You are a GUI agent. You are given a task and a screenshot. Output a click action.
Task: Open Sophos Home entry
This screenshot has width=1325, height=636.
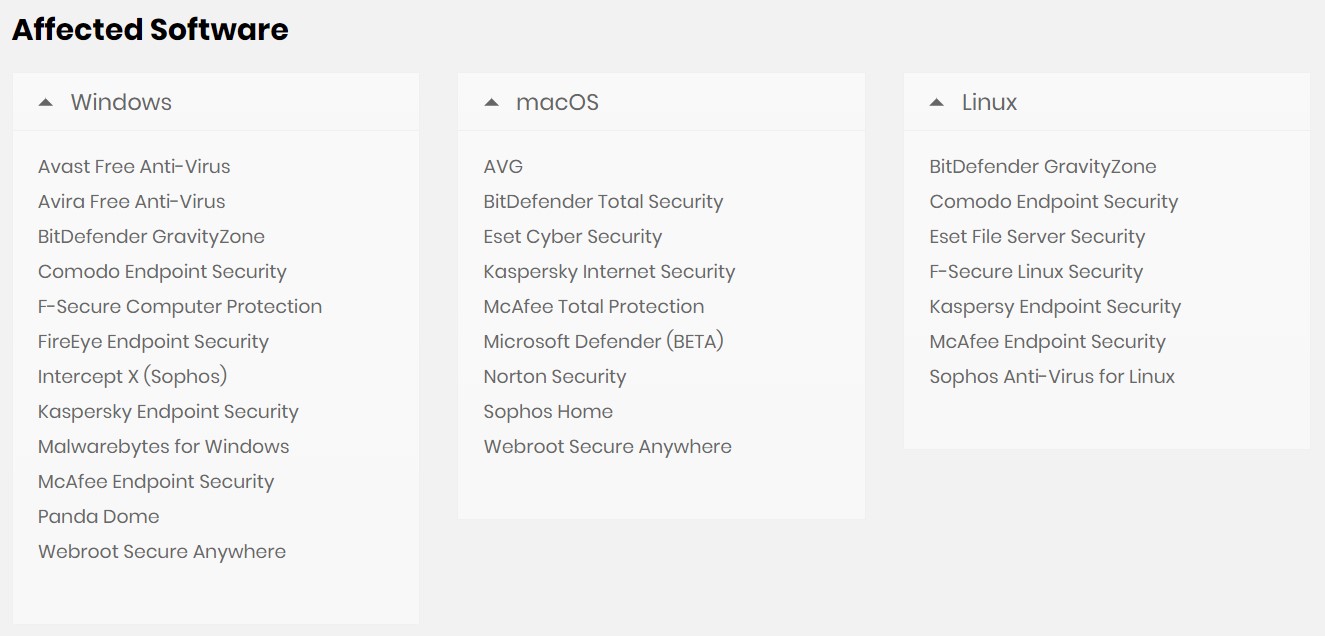point(548,412)
